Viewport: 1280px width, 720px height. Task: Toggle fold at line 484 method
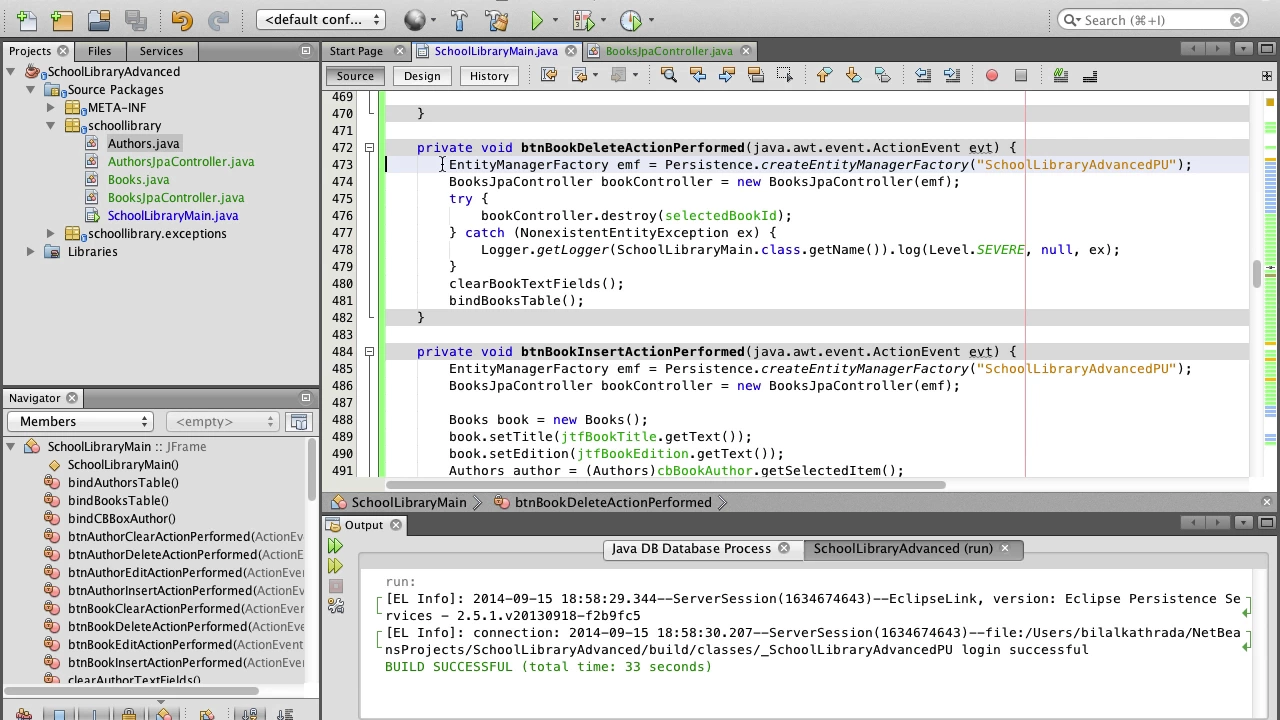369,352
